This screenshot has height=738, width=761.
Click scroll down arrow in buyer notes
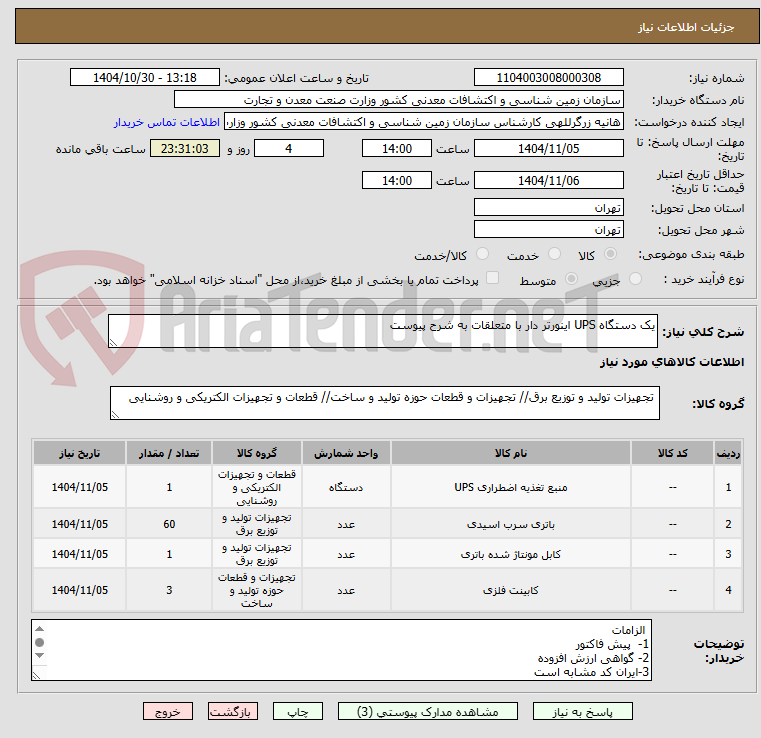click(x=40, y=656)
